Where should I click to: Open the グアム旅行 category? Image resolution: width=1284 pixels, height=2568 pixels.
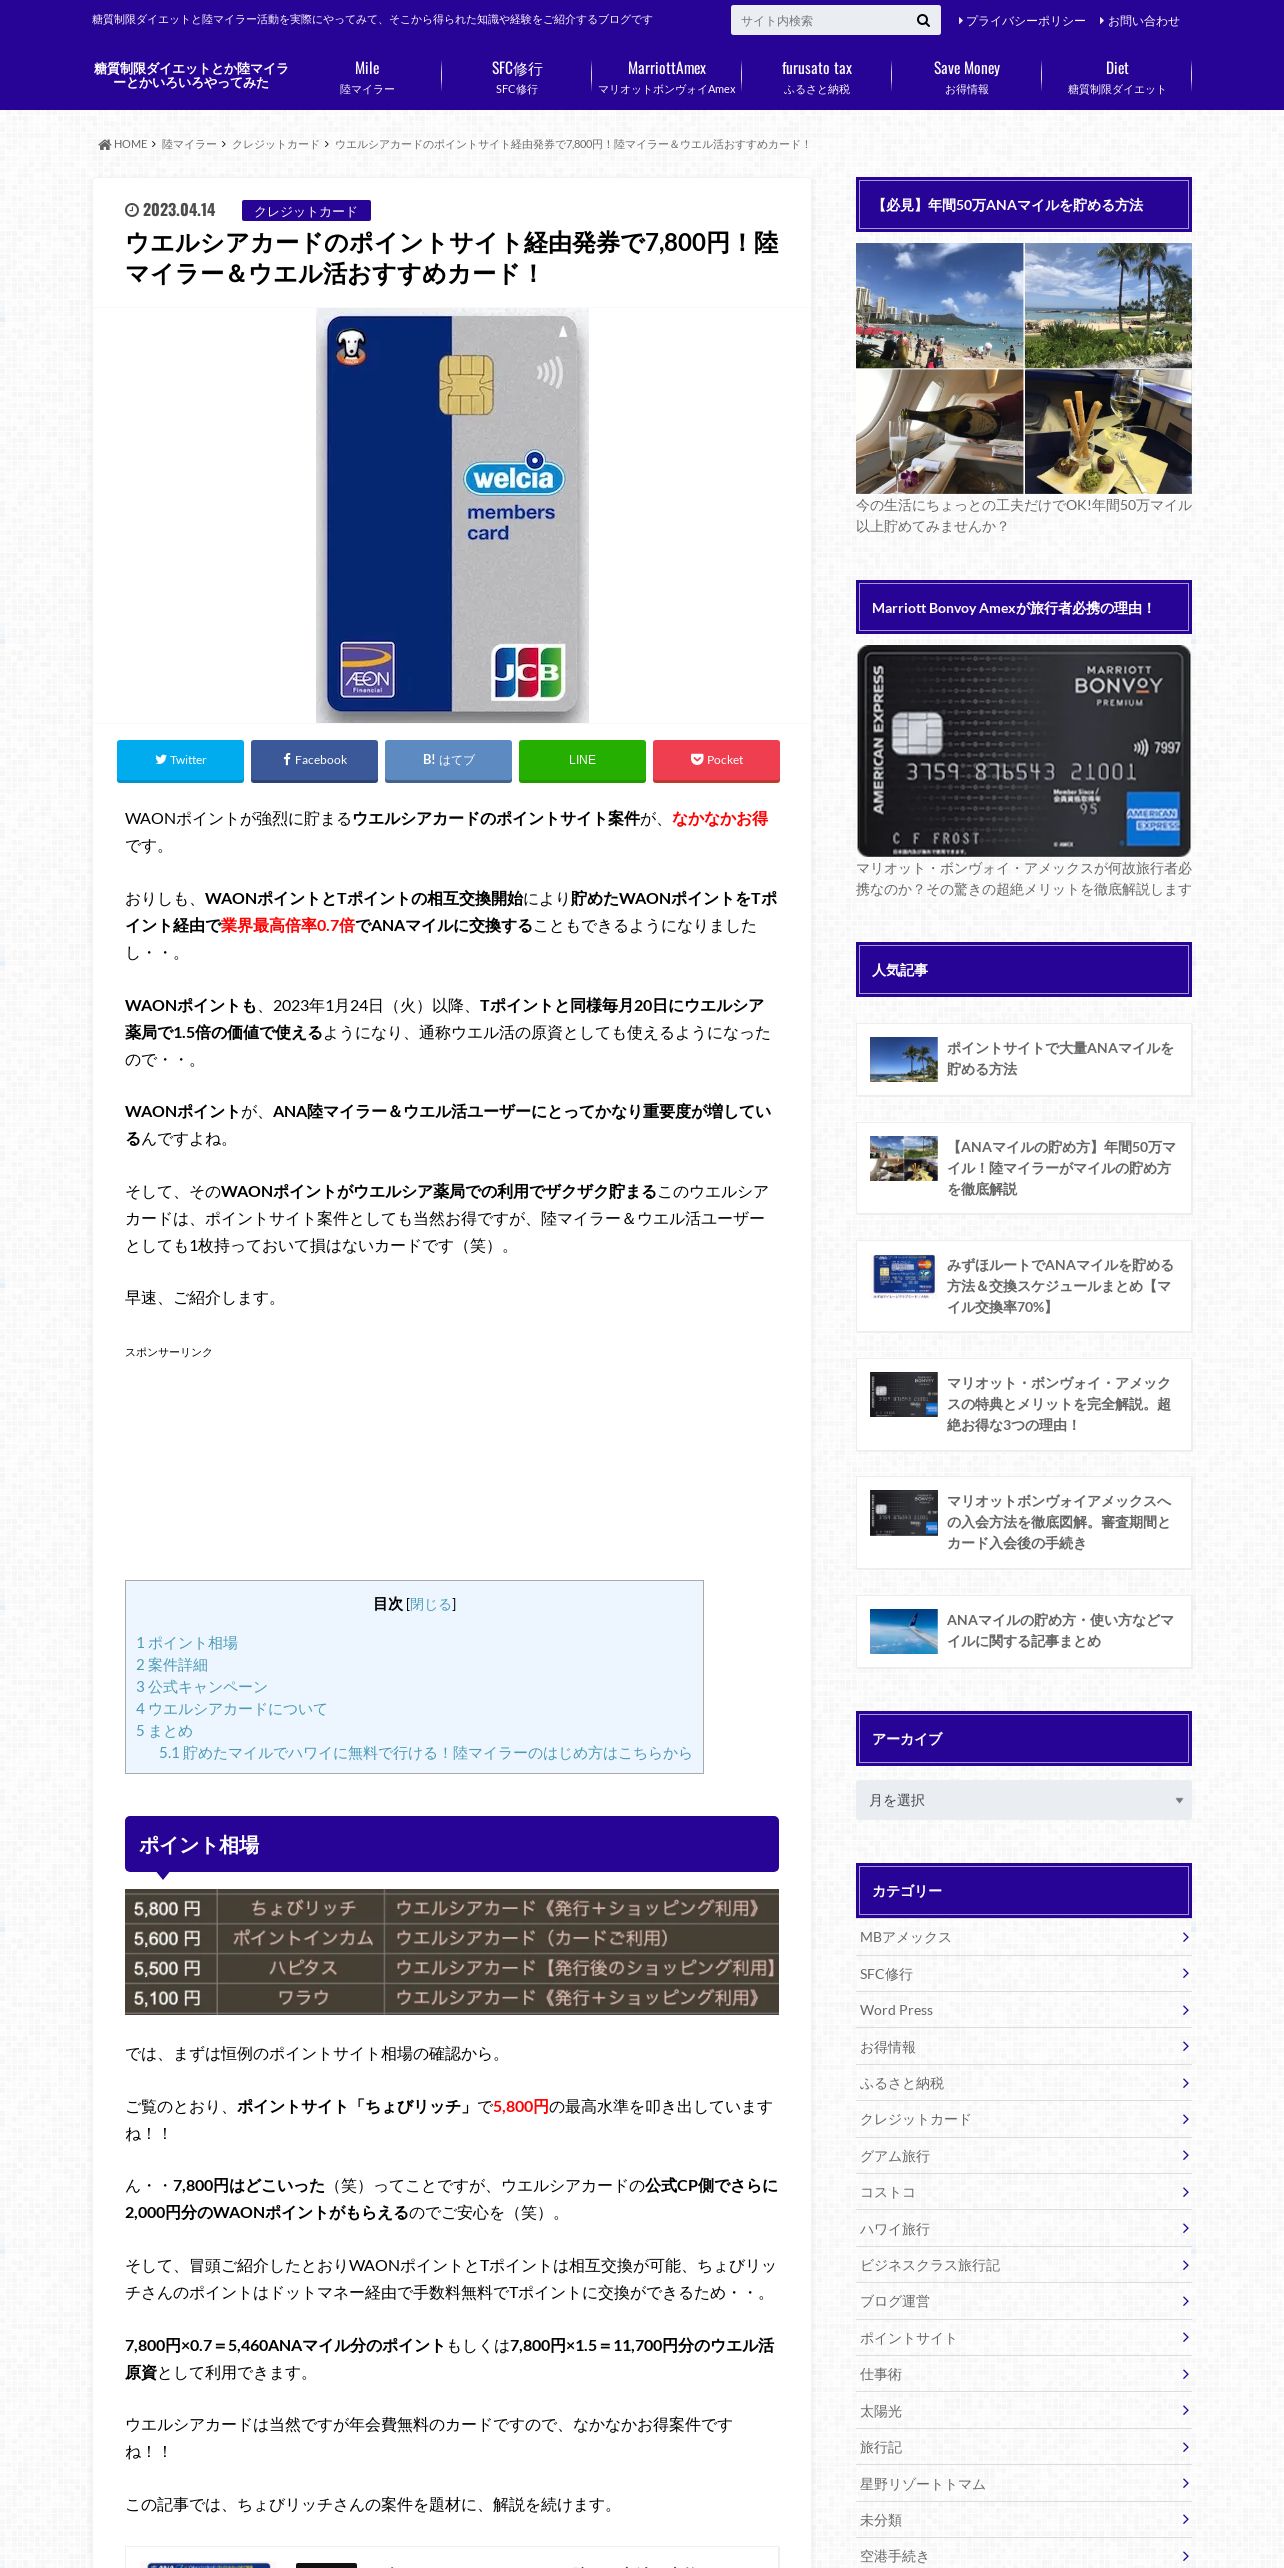click(x=1024, y=2156)
